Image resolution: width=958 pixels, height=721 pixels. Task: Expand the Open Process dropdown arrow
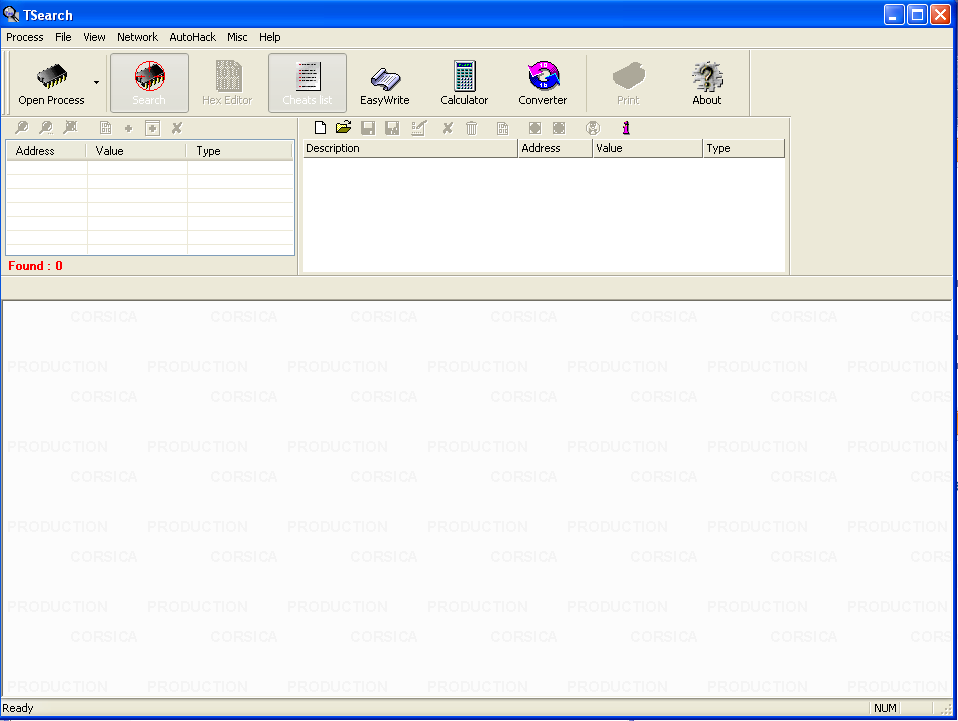97,82
